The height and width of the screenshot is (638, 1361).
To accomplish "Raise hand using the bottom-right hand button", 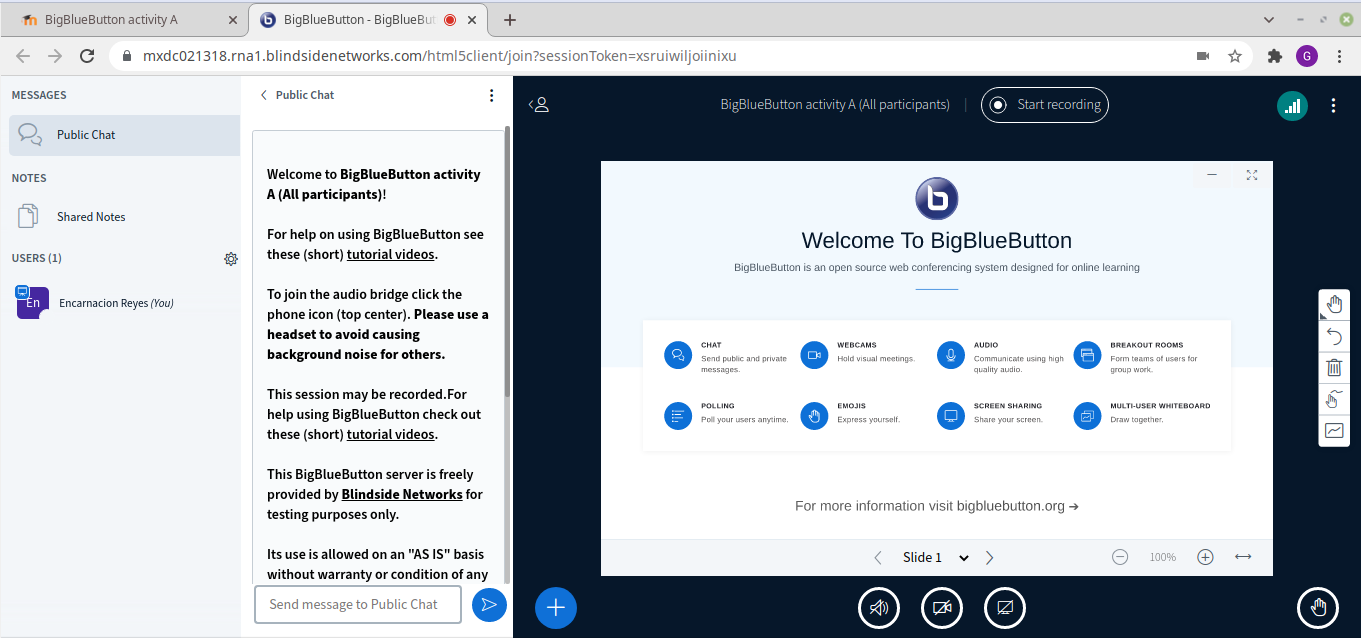I will tap(1318, 607).
